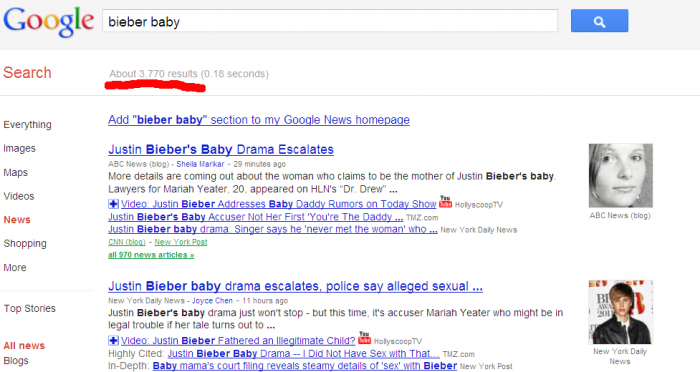
Task: Click the CNN (blog) source link
Action: point(127,242)
